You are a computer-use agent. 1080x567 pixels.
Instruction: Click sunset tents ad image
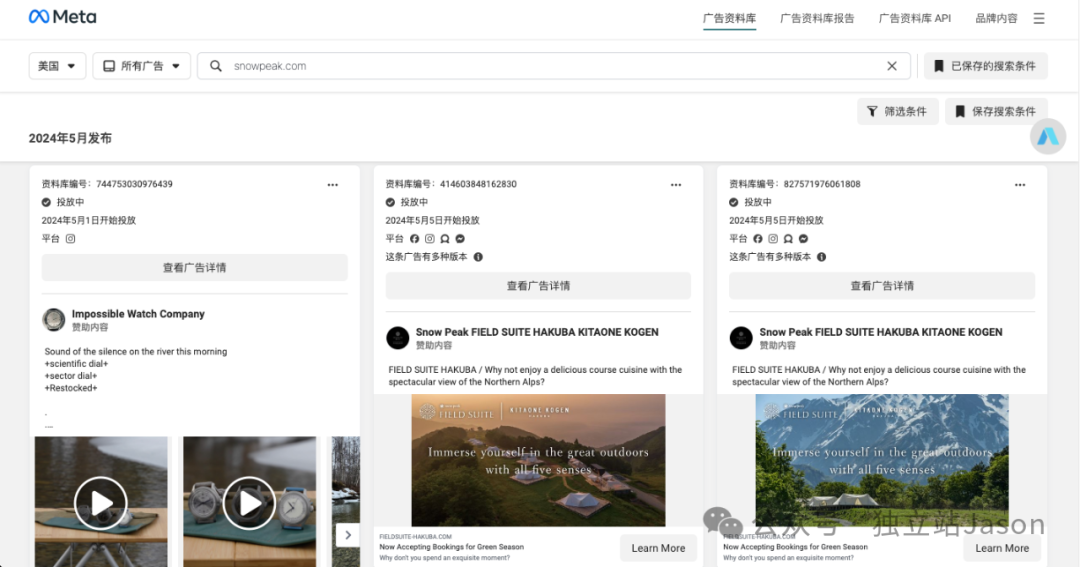point(538,460)
